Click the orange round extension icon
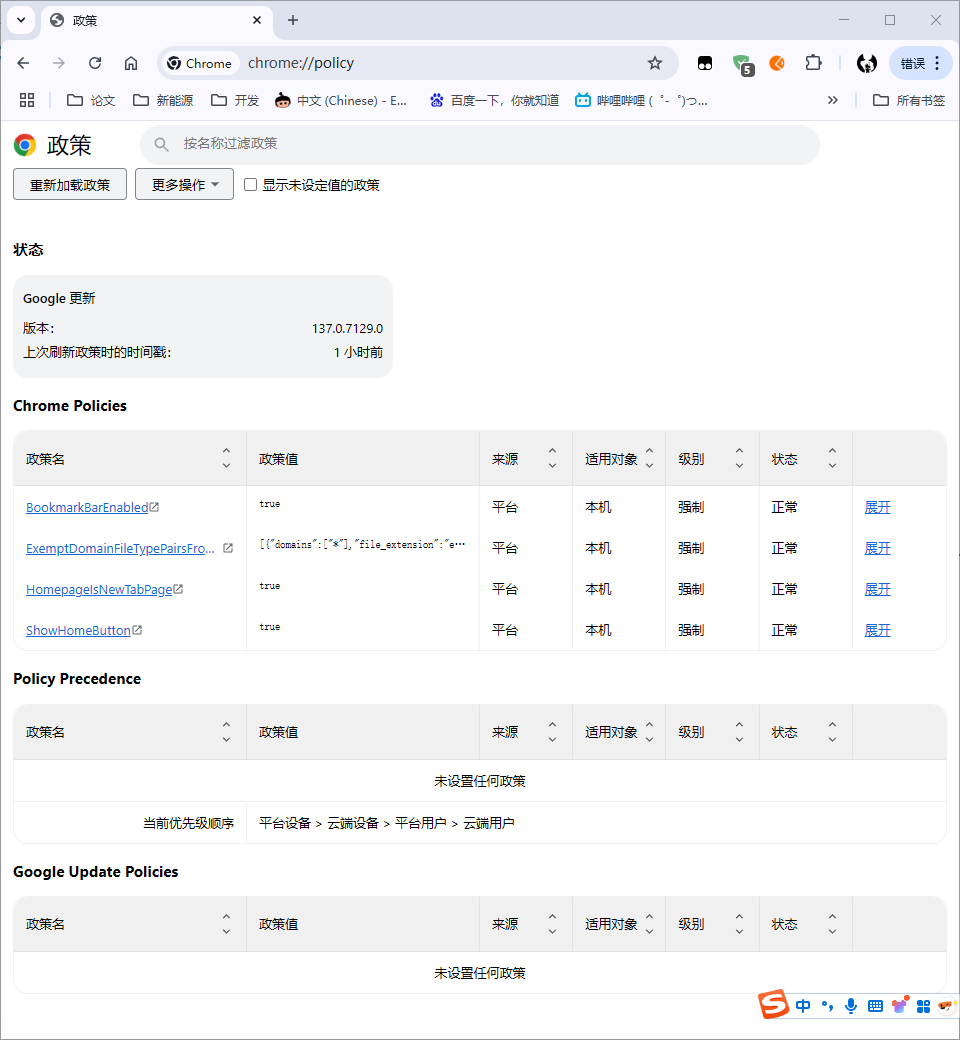Image resolution: width=960 pixels, height=1040 pixels. pyautogui.click(x=777, y=63)
